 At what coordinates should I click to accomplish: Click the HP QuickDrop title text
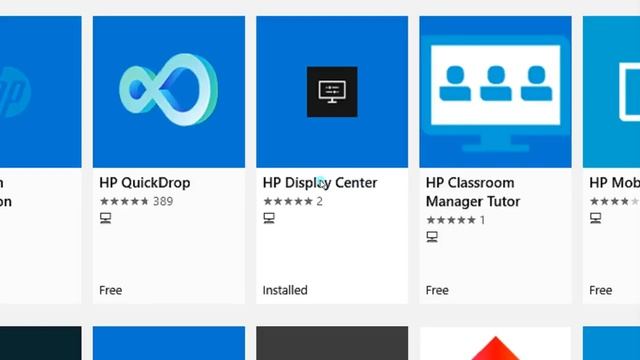[145, 183]
